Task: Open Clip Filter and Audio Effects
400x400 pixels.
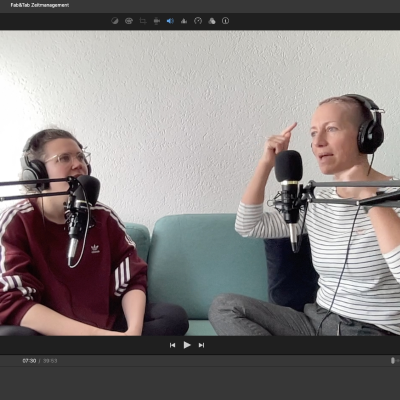Action: pos(212,21)
